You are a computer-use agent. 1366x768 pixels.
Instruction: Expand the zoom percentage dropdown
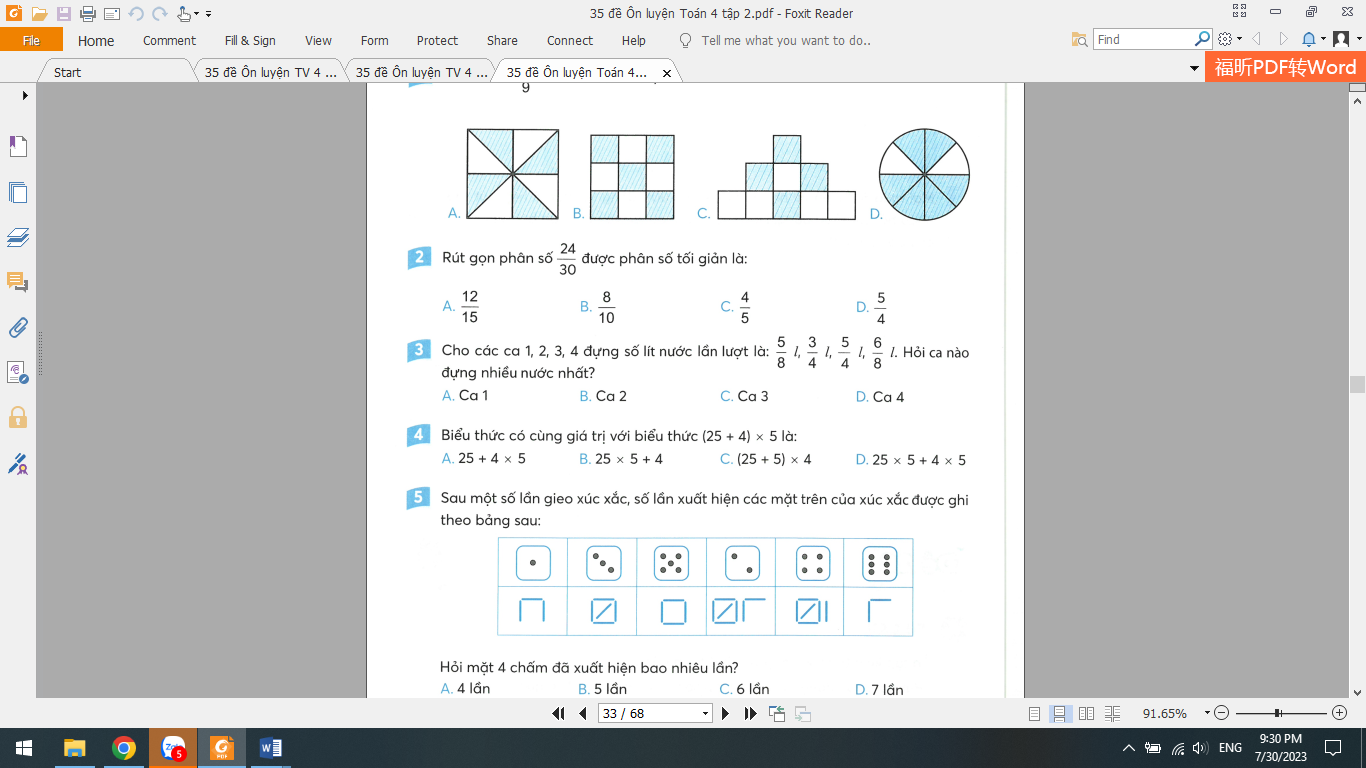tap(1207, 713)
